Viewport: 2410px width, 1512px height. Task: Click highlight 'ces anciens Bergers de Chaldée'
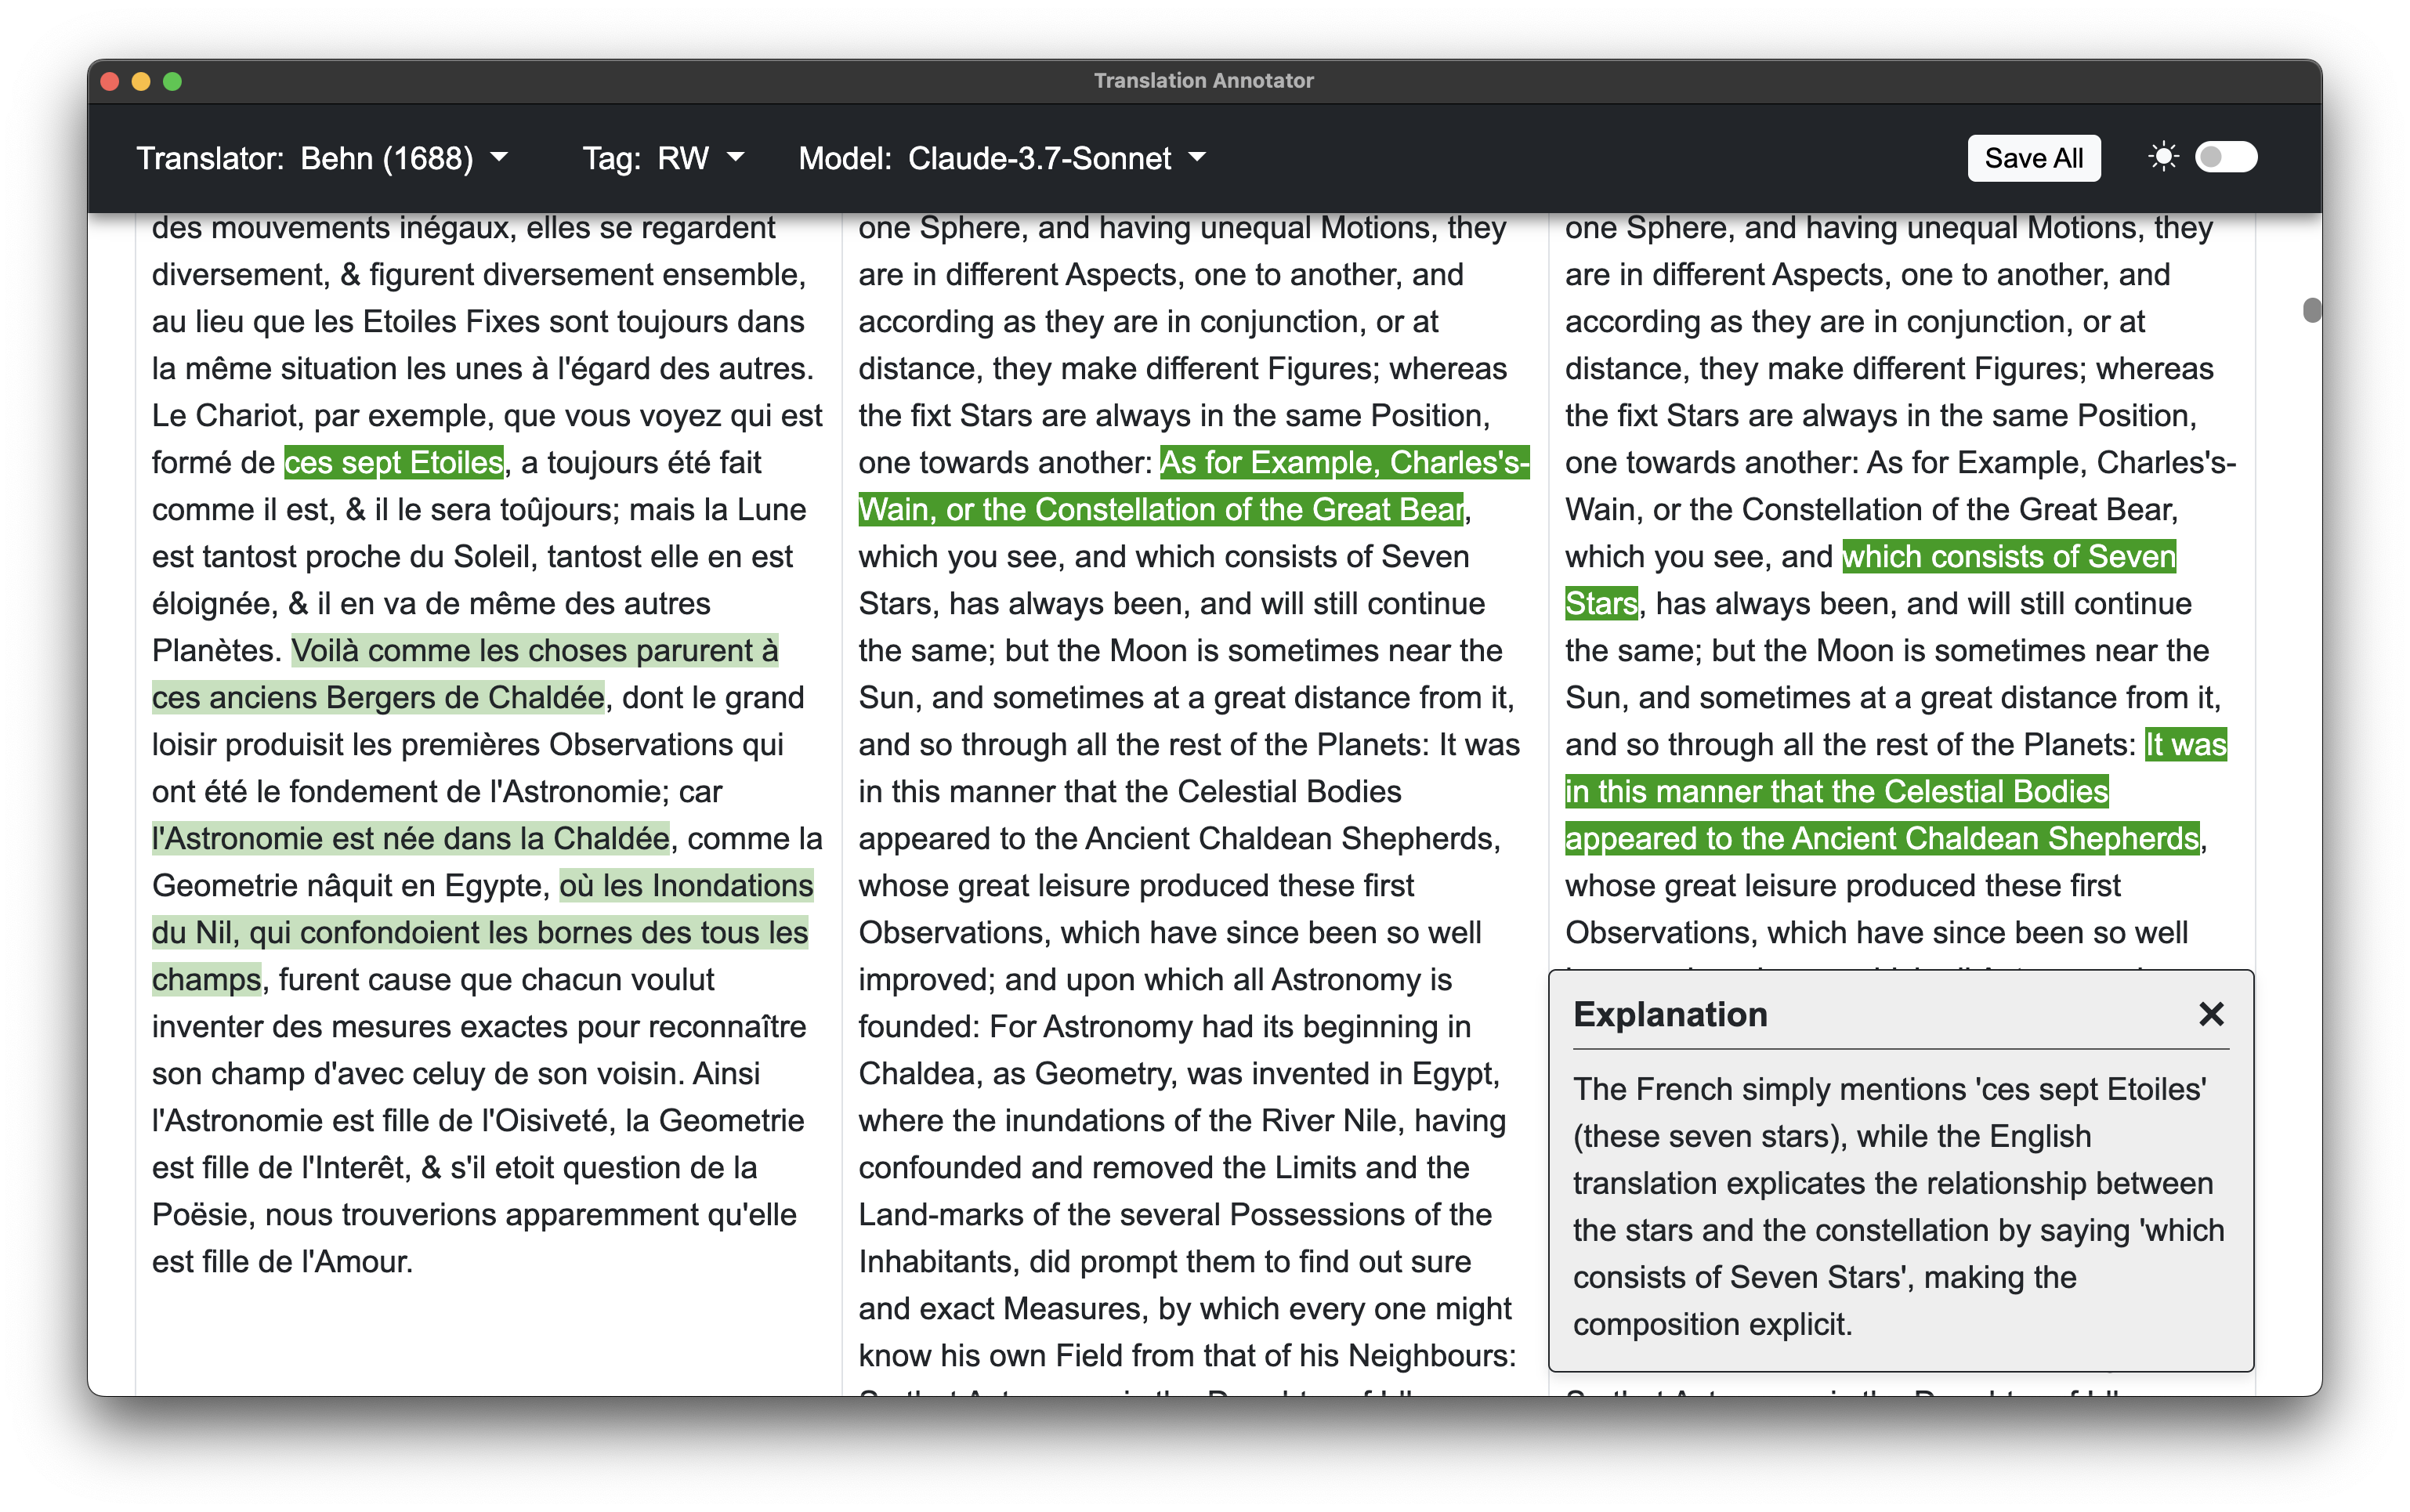click(x=378, y=697)
